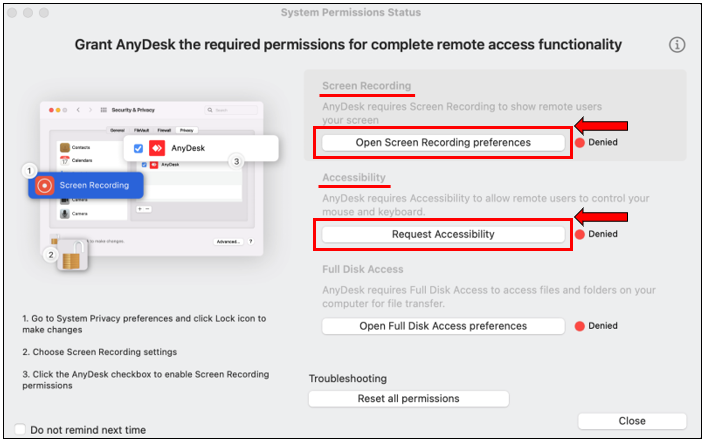Click the Grant AnyDesk required permissions headline

(x=348, y=45)
